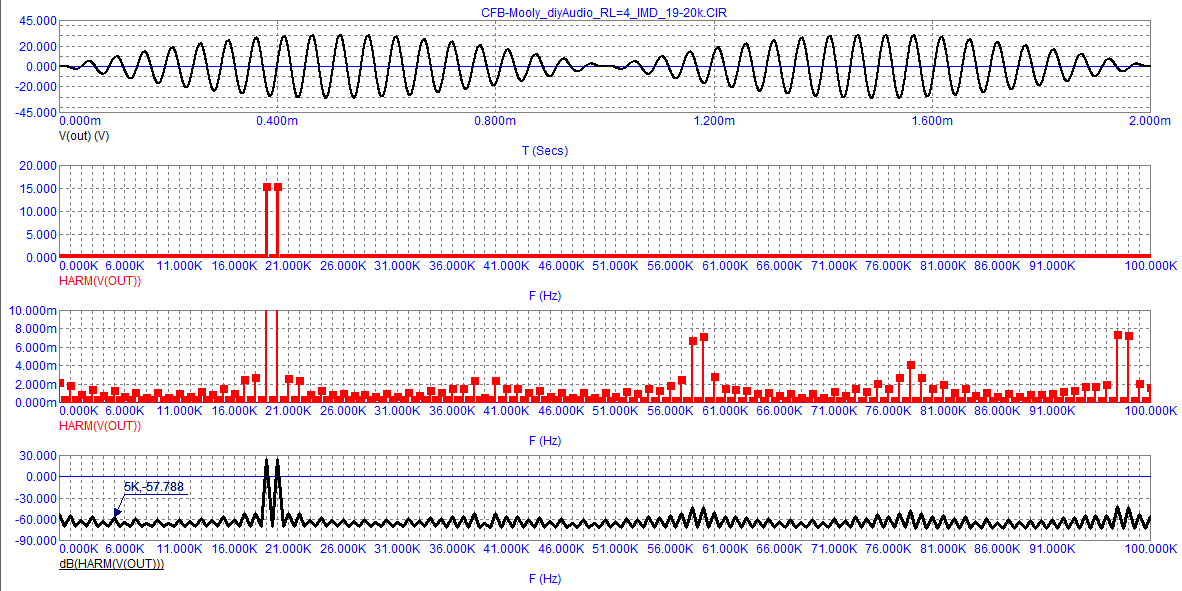Select the 2.000m time axis label
The image size is (1182, 591).
click(x=1148, y=121)
